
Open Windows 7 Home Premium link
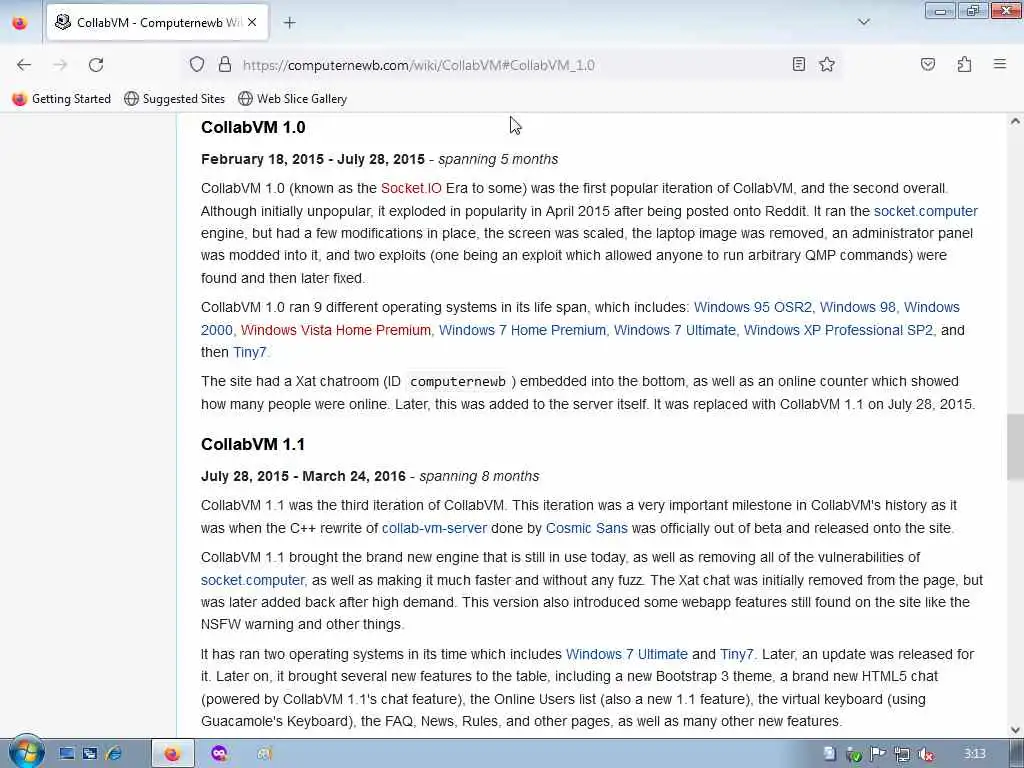(522, 330)
